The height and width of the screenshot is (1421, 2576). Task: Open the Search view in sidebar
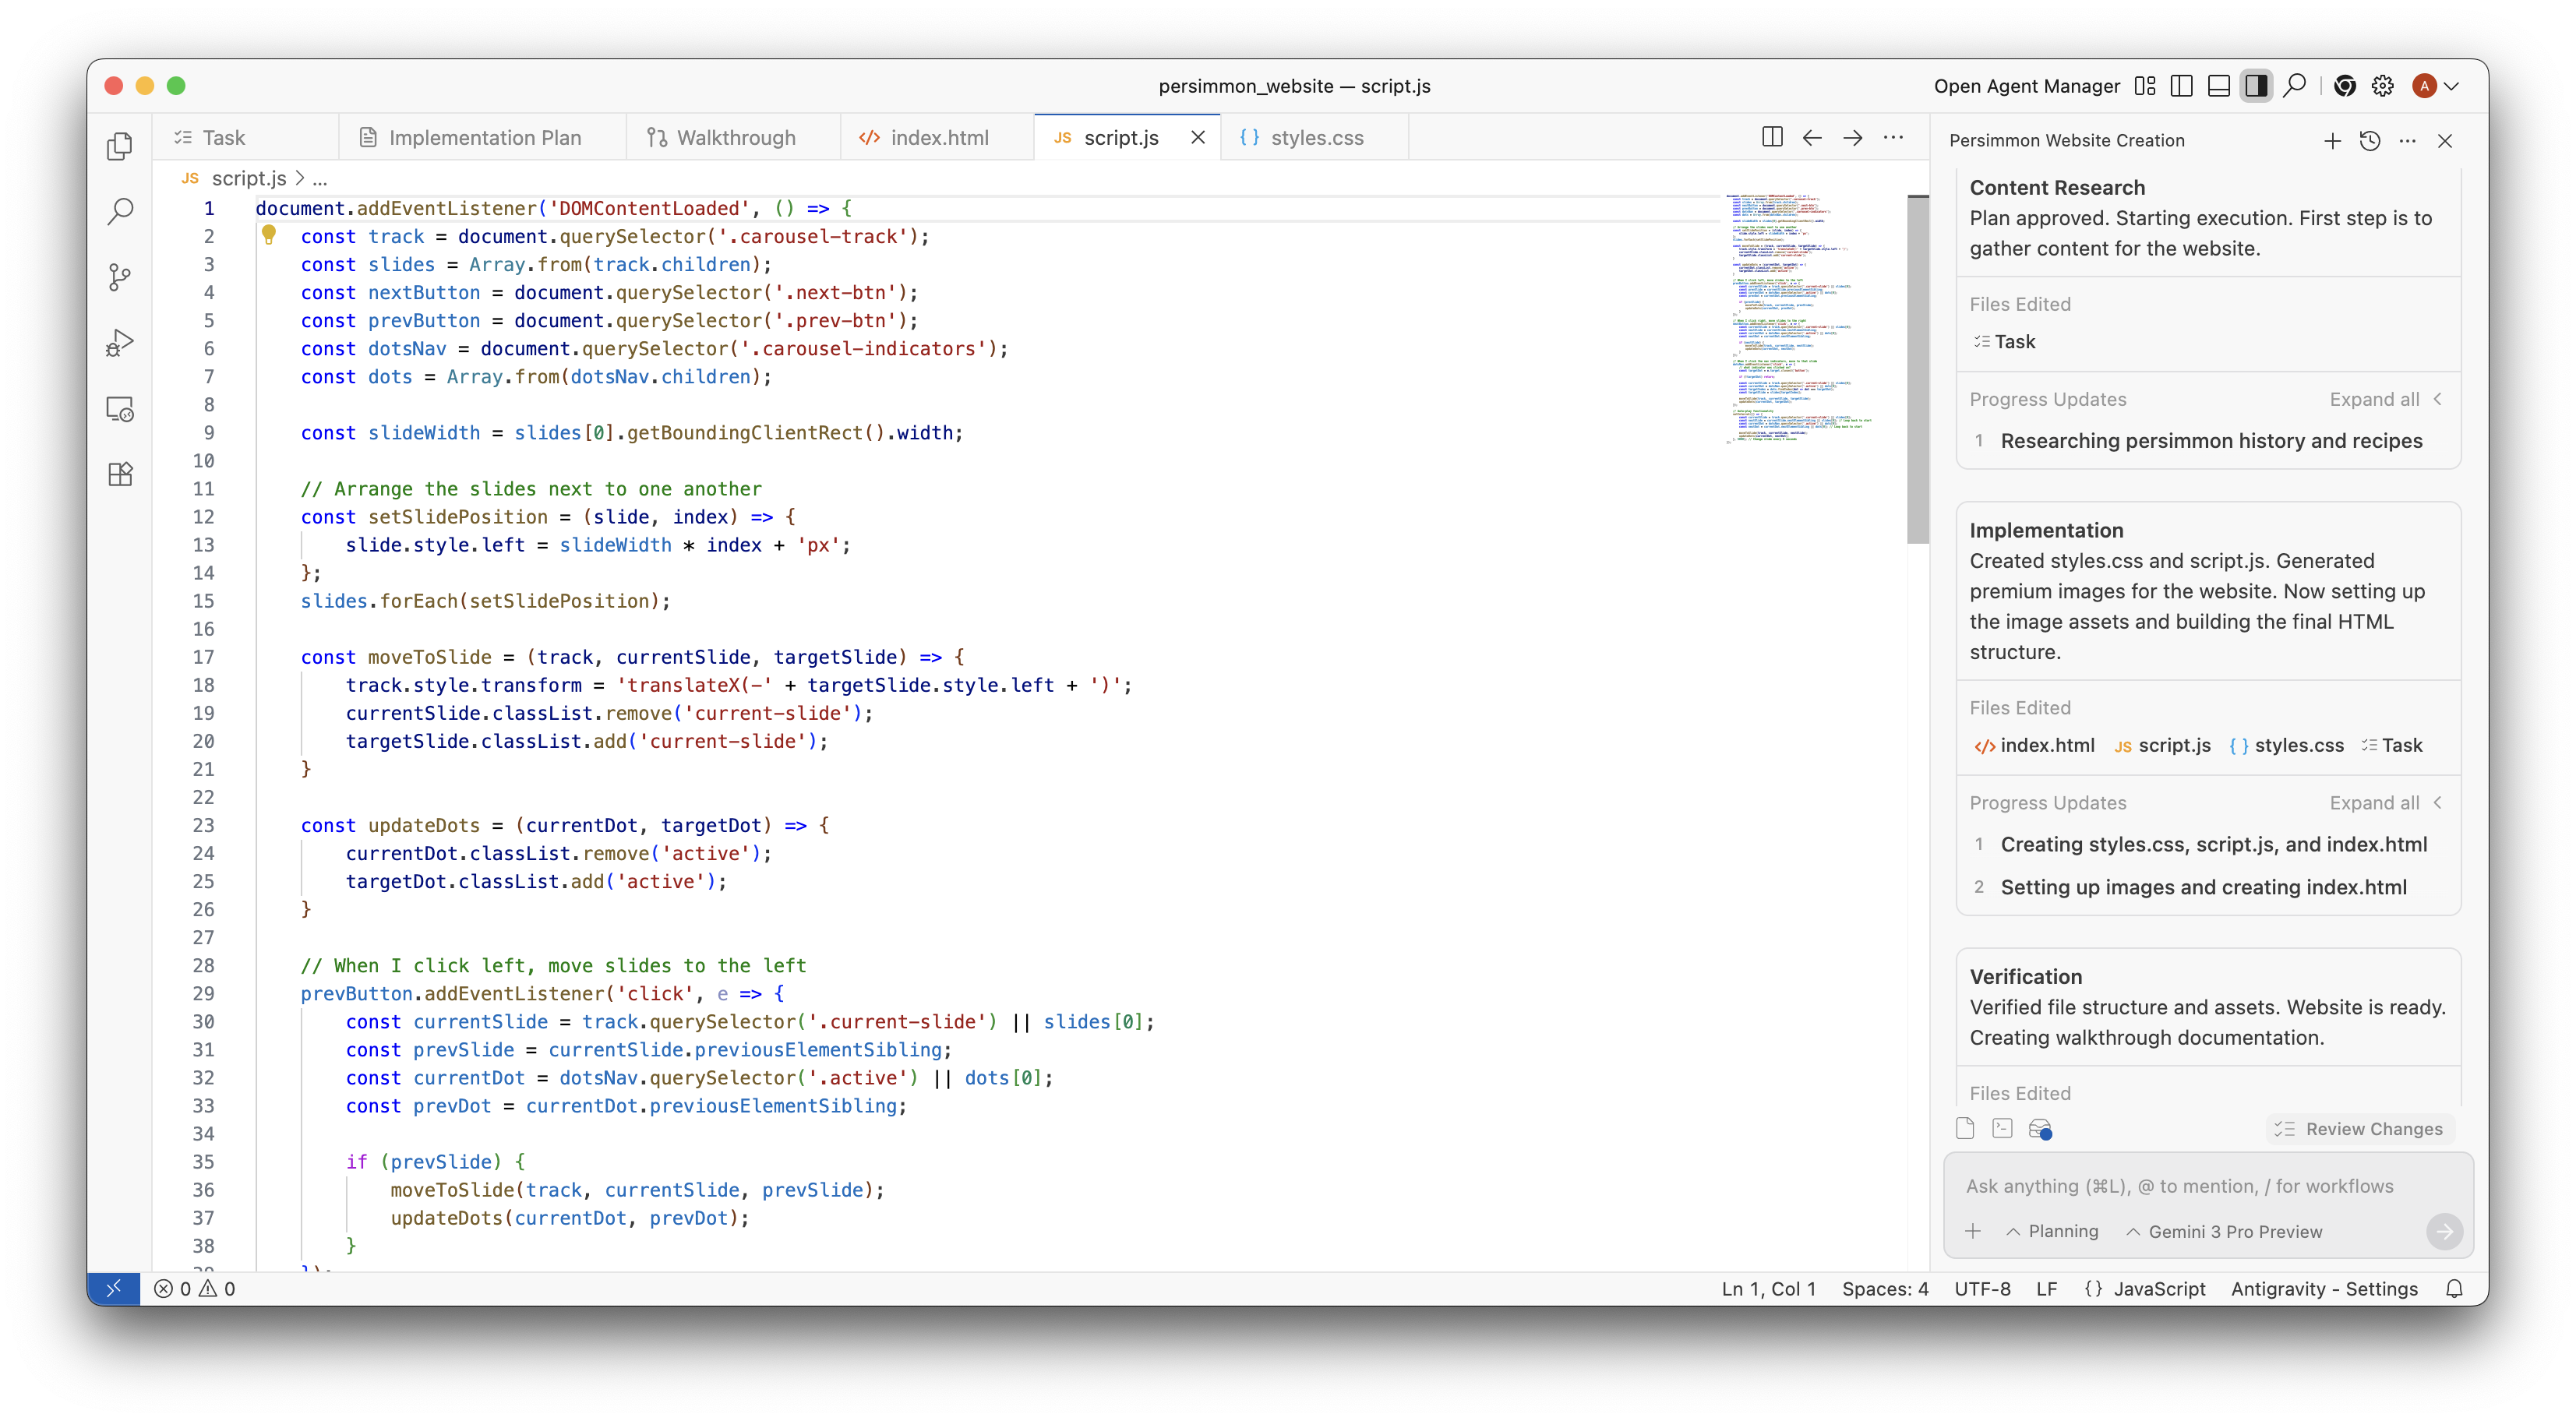[120, 211]
